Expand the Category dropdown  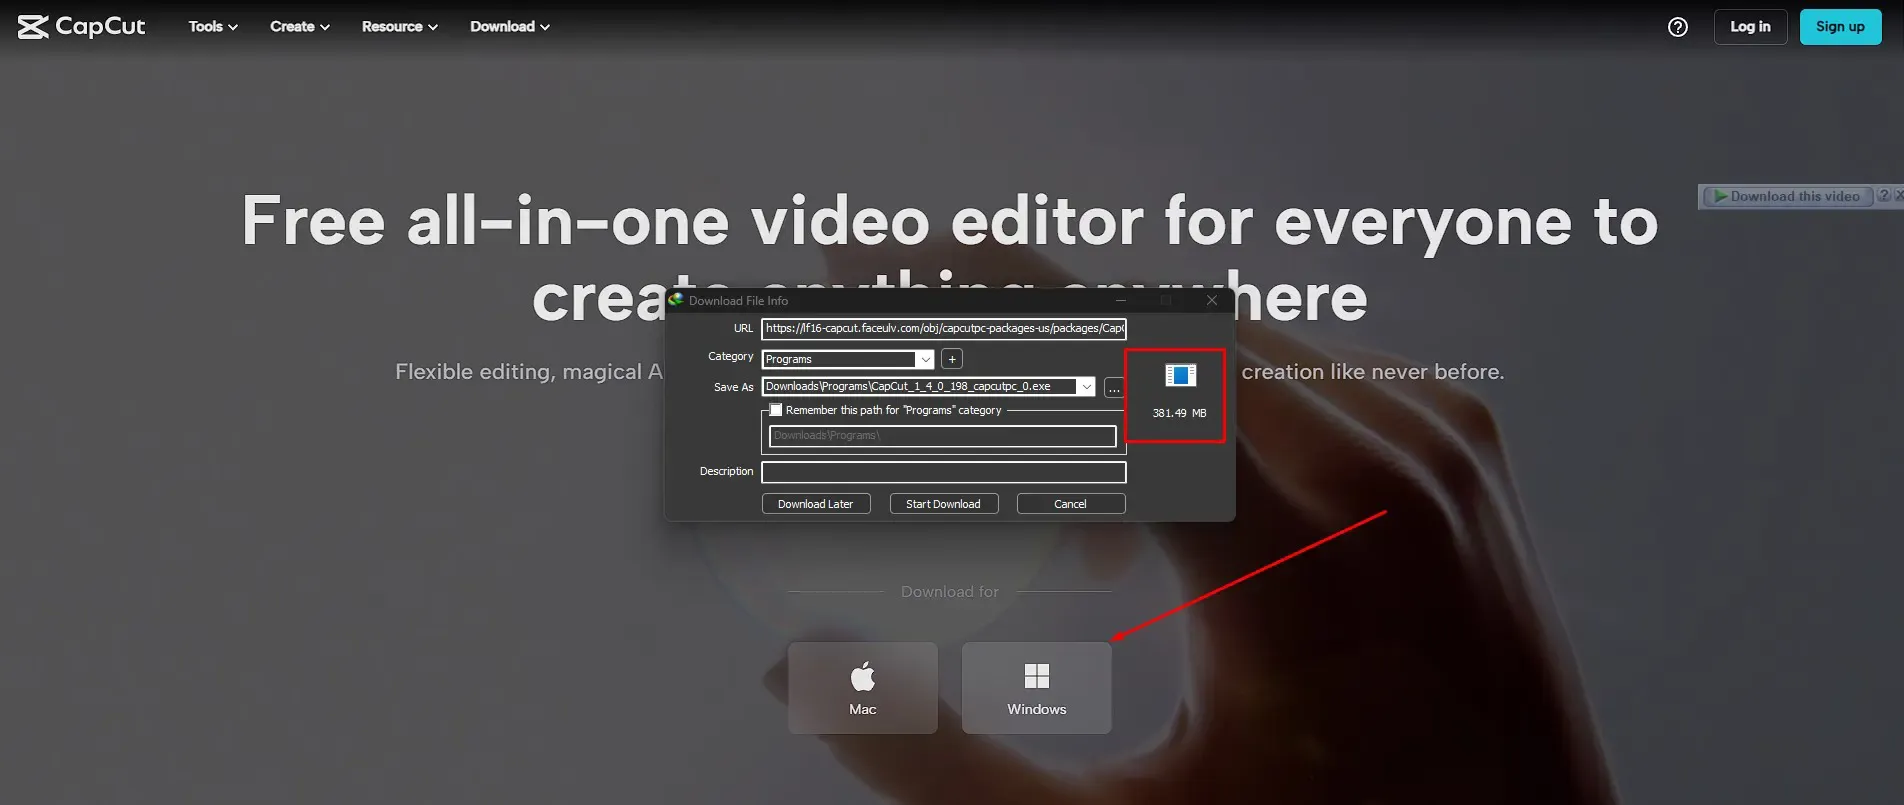point(925,359)
